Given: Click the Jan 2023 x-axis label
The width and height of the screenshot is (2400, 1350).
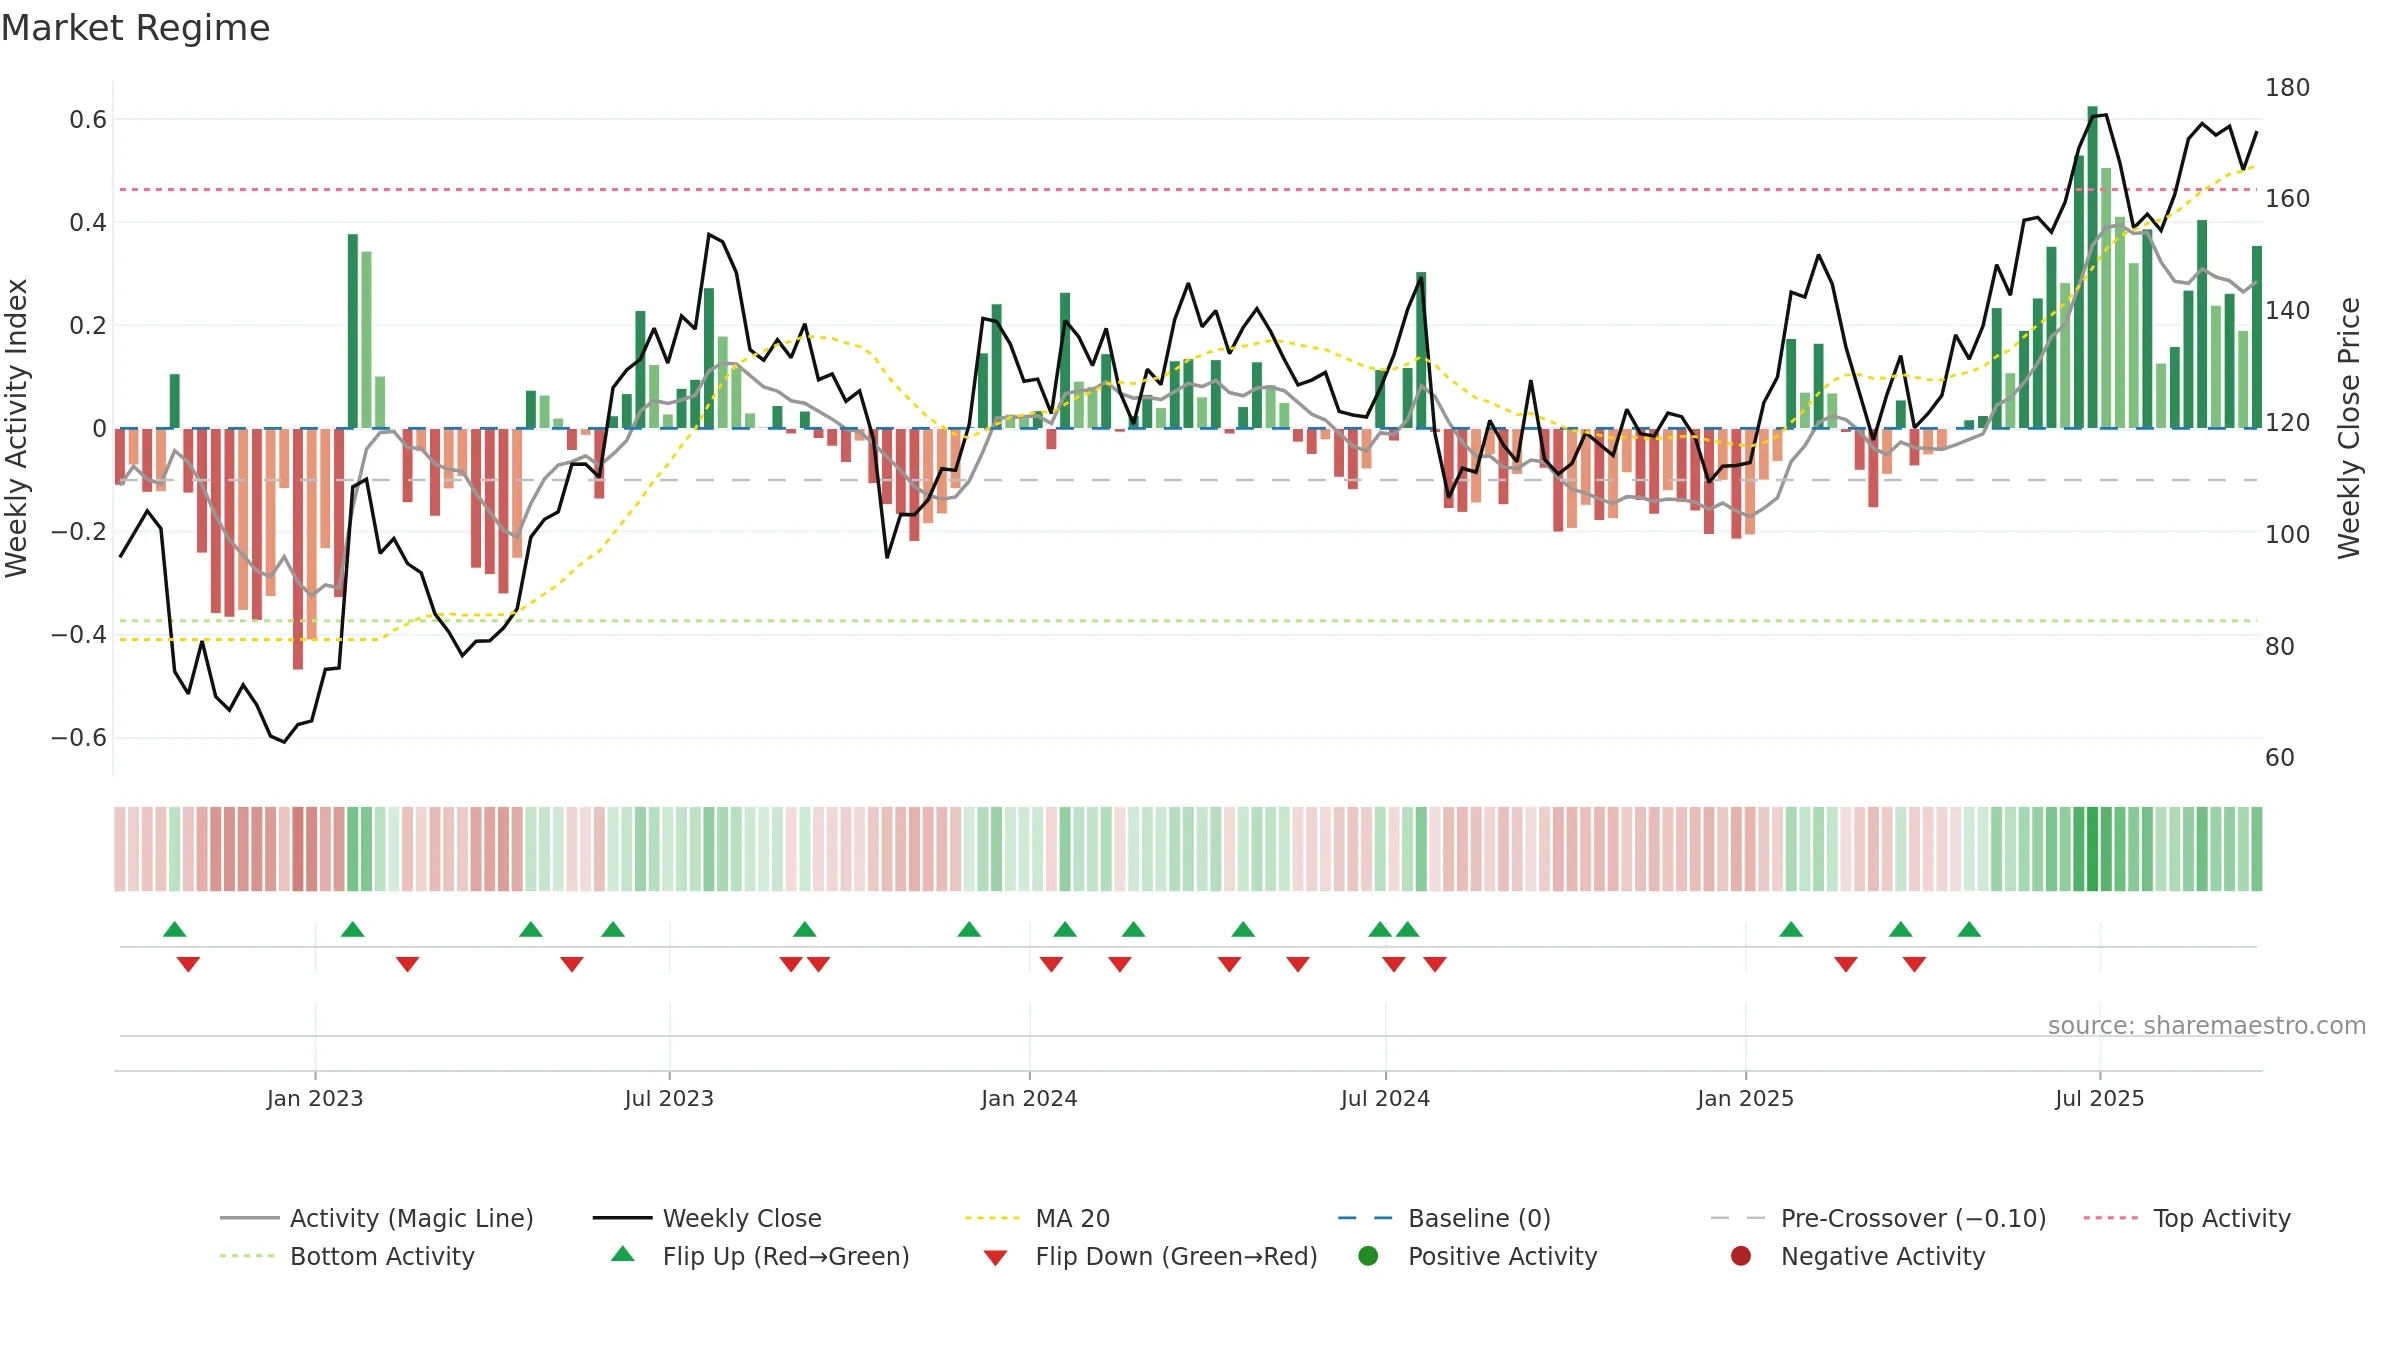Looking at the screenshot, I should coord(315,1098).
